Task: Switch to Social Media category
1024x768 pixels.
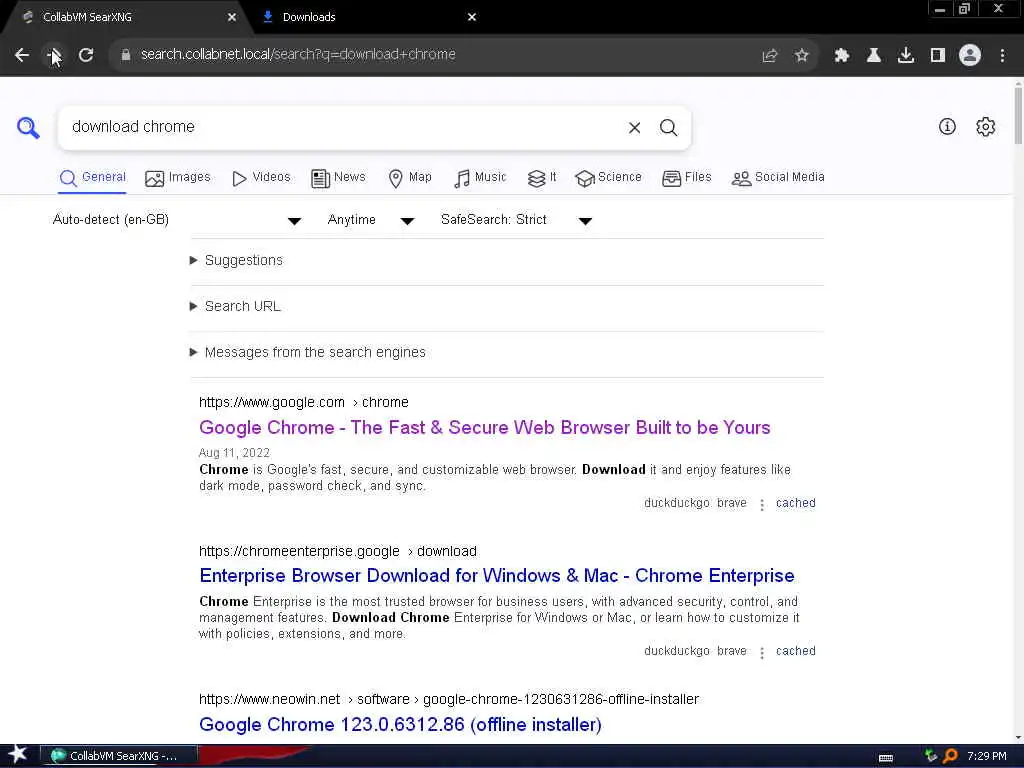Action: click(778, 178)
